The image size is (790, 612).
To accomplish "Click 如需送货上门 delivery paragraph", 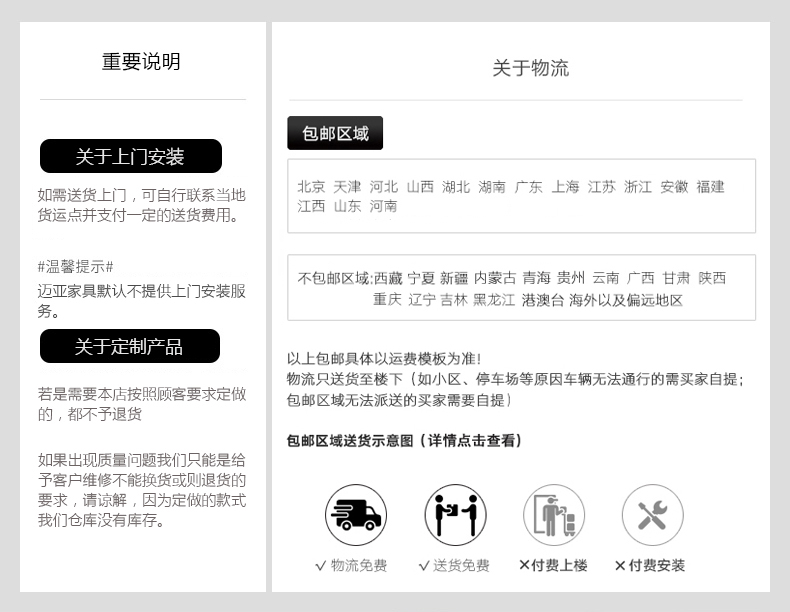I will tap(142, 205).
